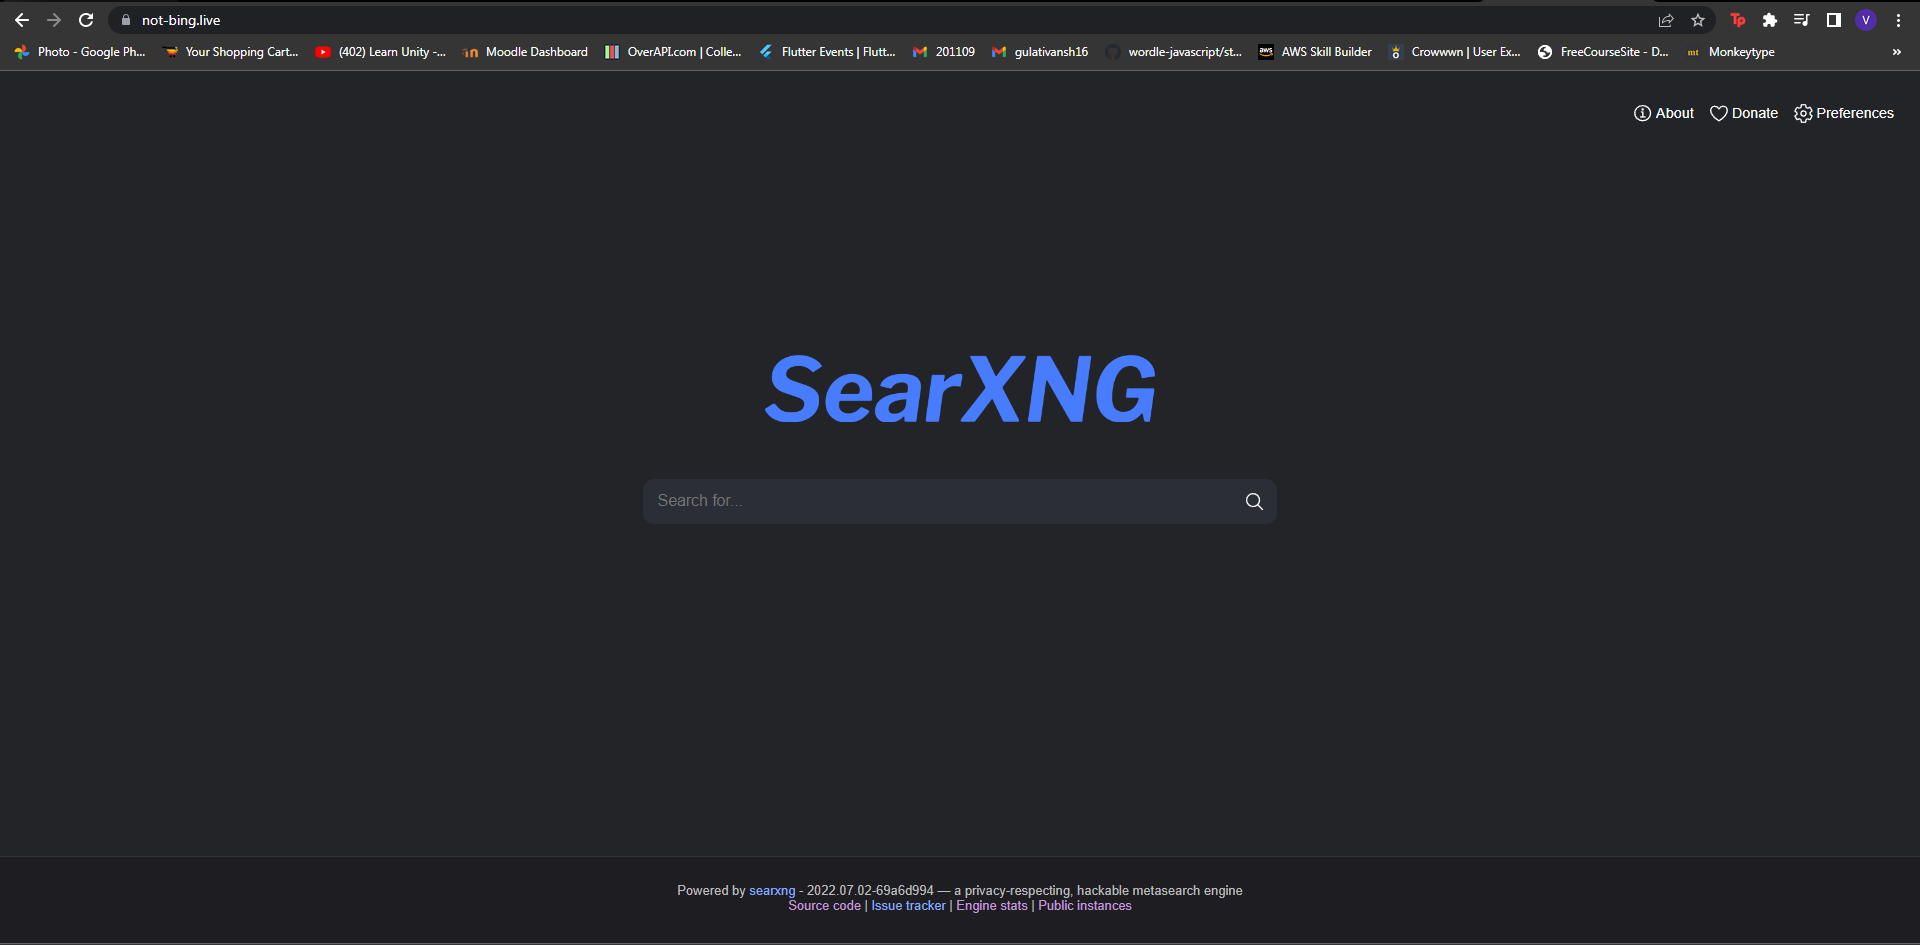Open OverAPI.com bookmark
Screen dimensions: 1920x945
pos(673,52)
